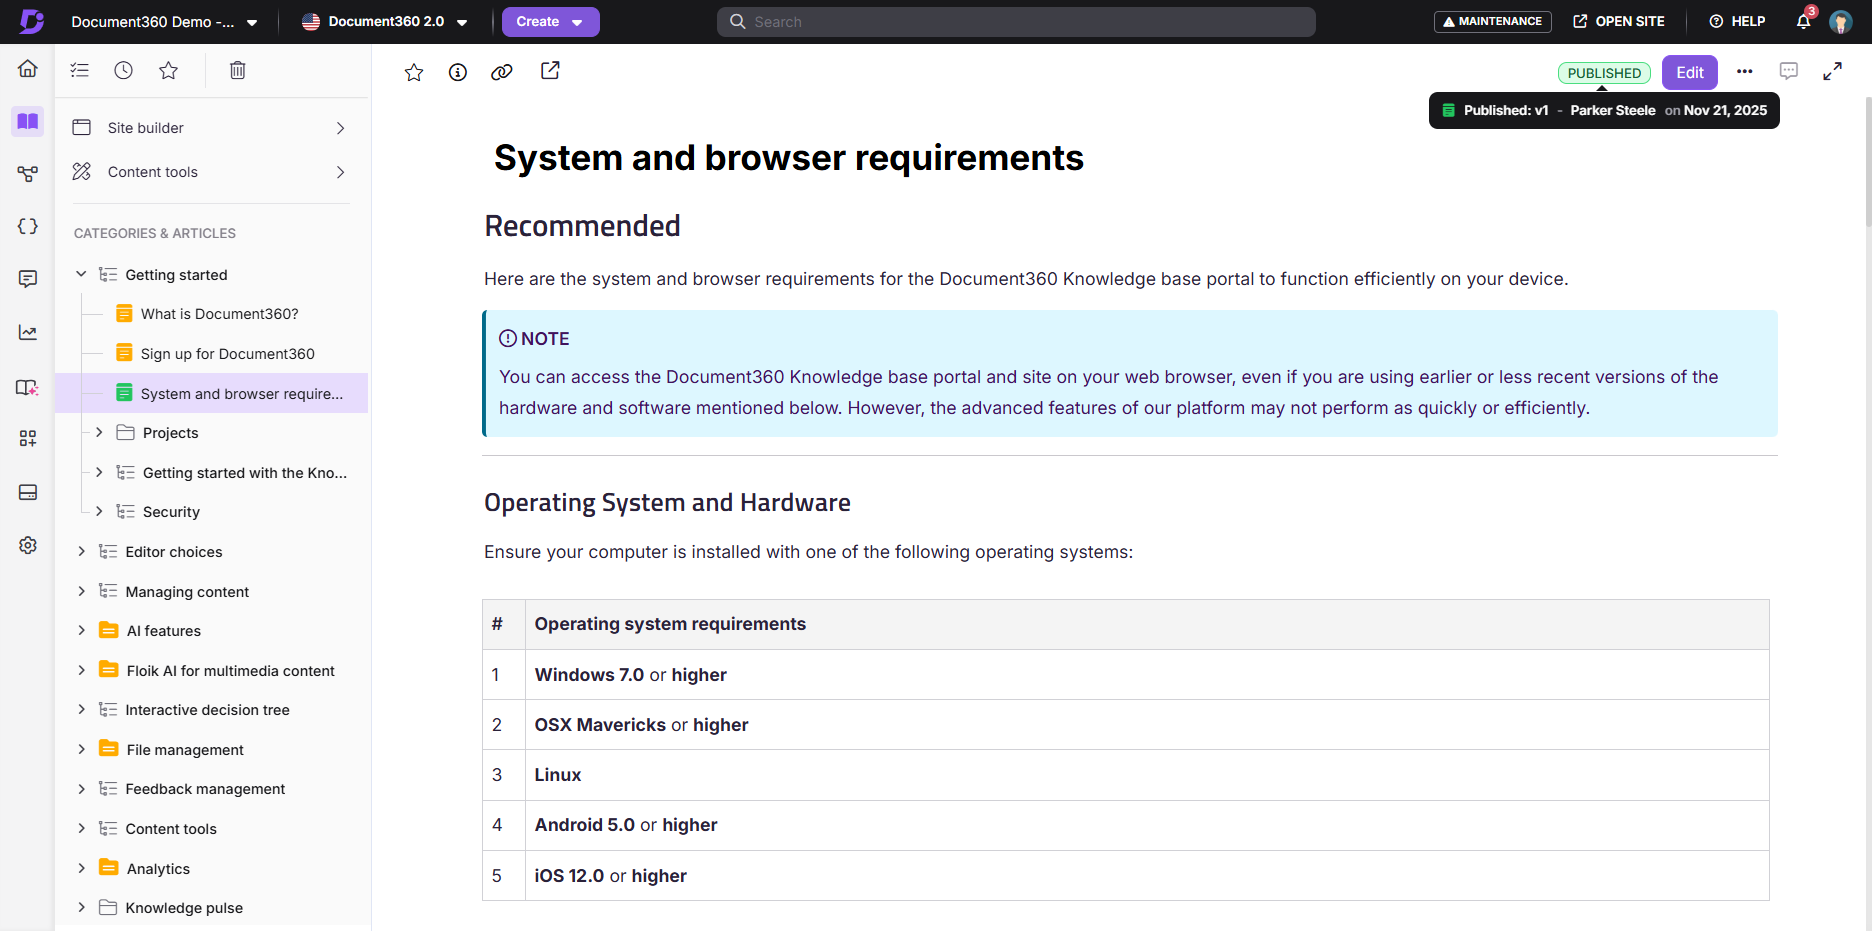
Task: Copy the article link using the link icon
Action: point(502,71)
